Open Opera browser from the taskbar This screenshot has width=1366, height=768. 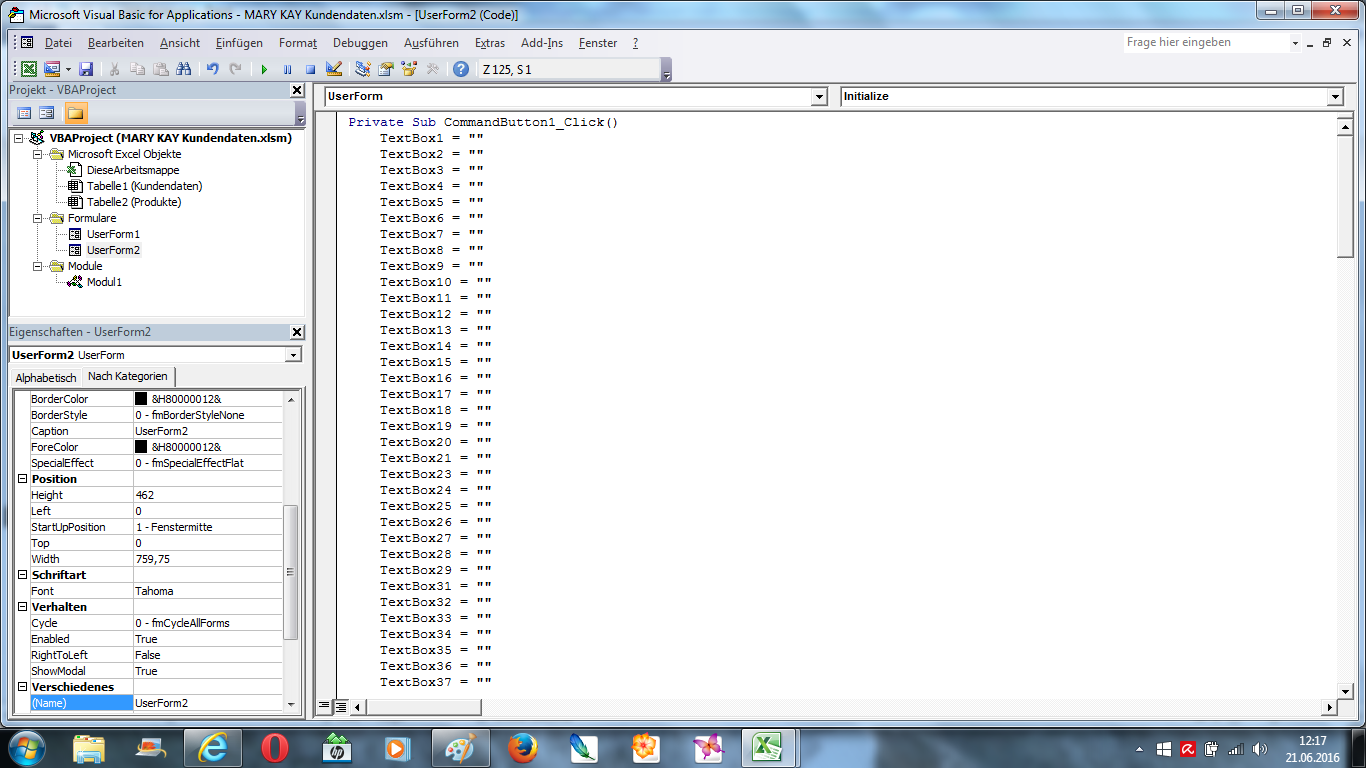tap(275, 748)
